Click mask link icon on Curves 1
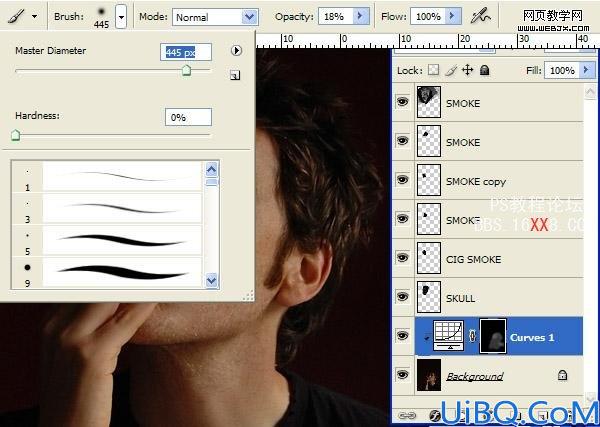The width and height of the screenshot is (600, 427). click(472, 336)
